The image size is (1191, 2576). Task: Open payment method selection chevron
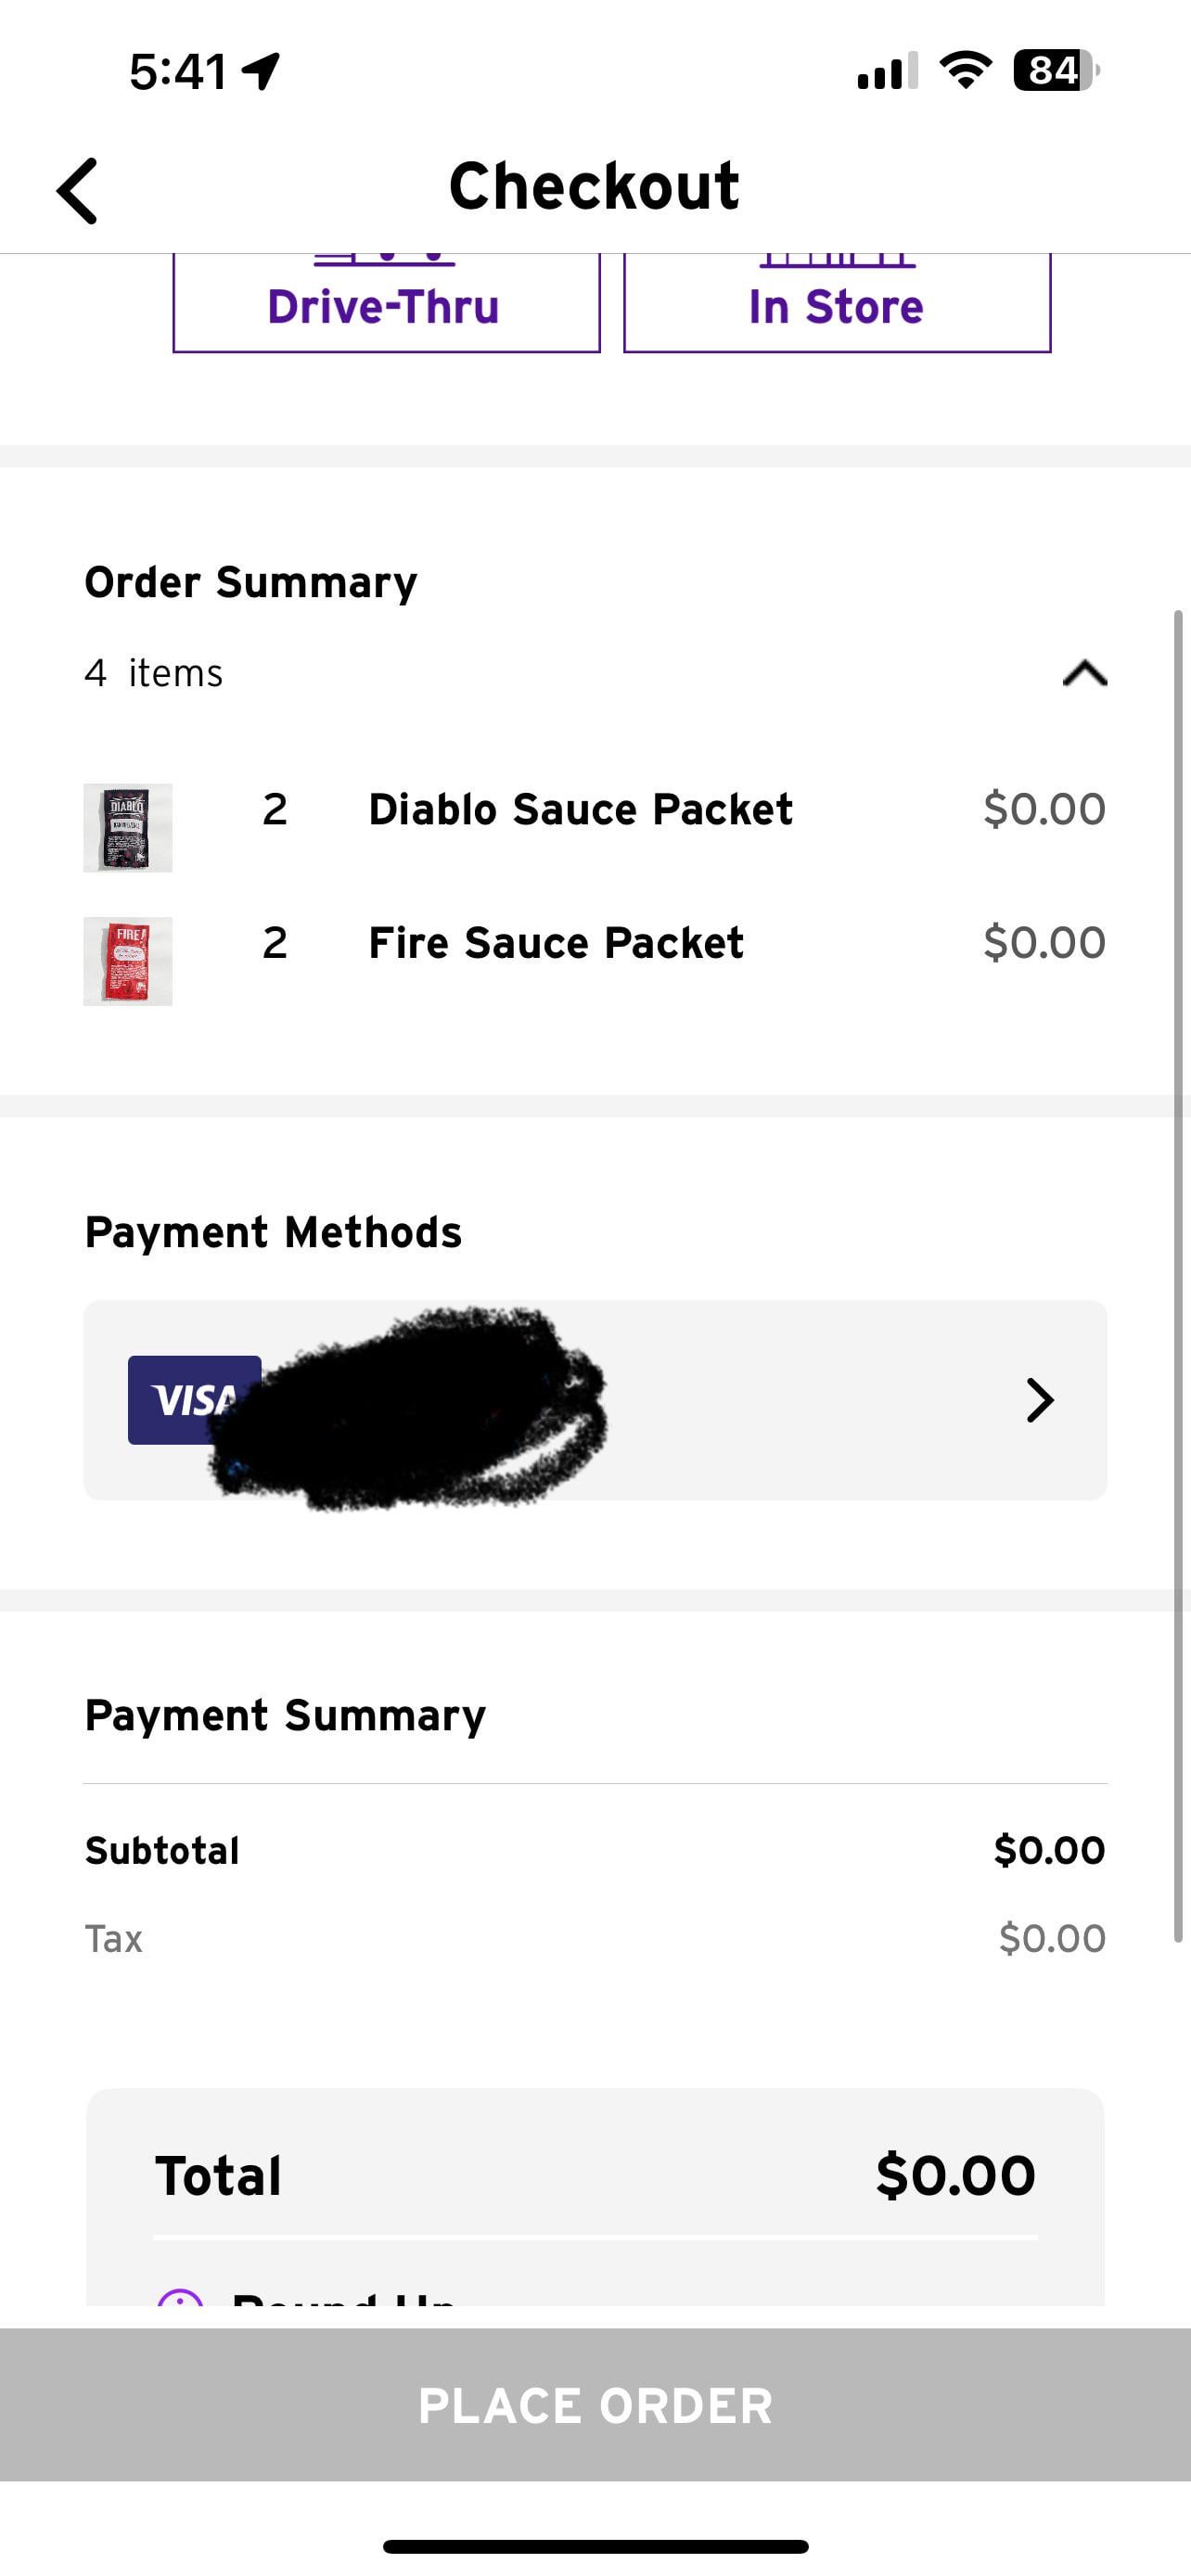1040,1400
